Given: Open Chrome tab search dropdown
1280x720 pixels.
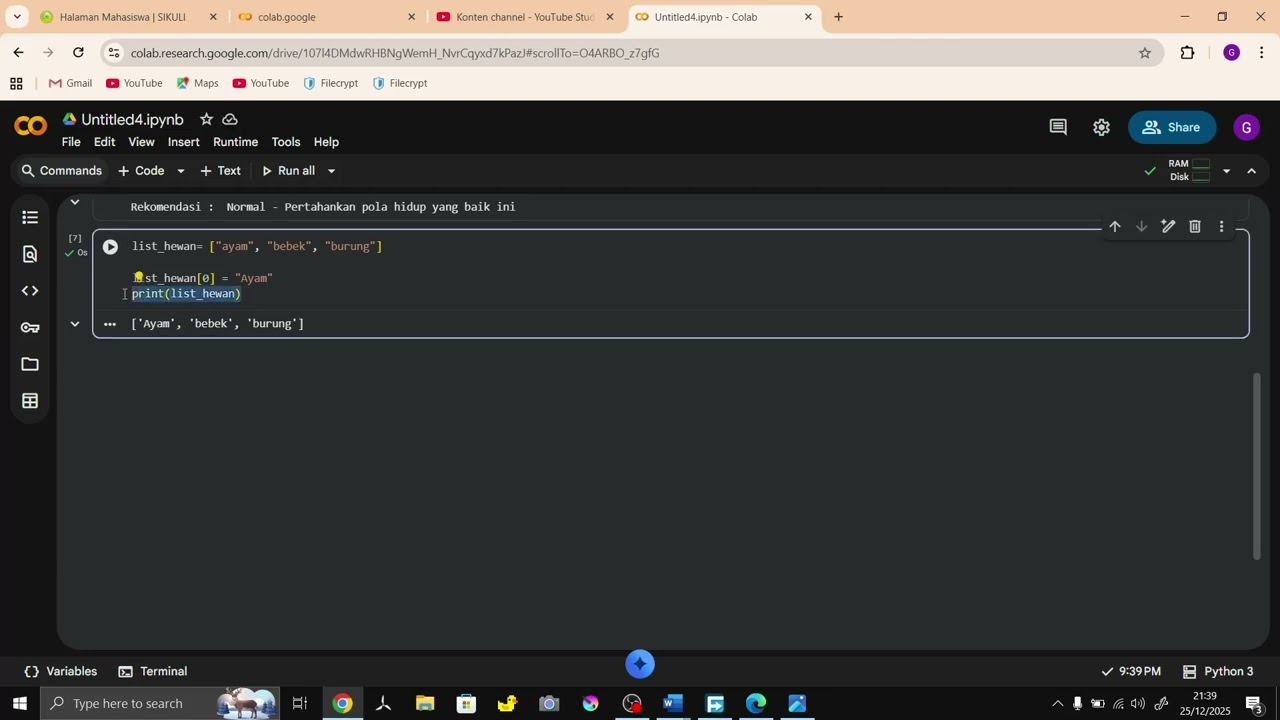Looking at the screenshot, I should point(17,17).
